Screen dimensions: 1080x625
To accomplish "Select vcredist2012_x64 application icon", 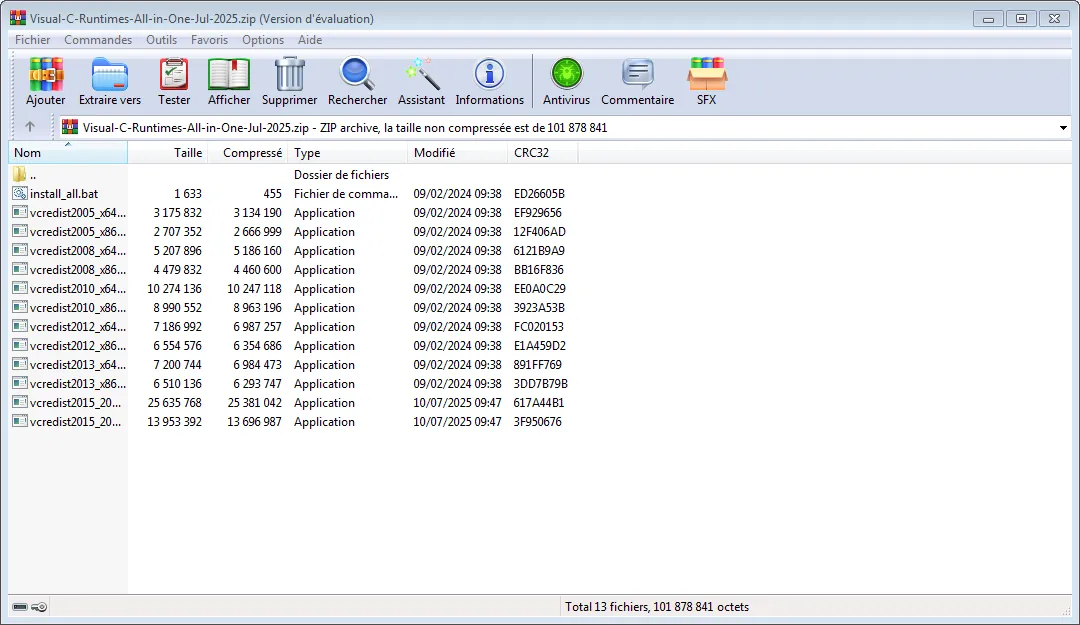I will pyautogui.click(x=20, y=327).
